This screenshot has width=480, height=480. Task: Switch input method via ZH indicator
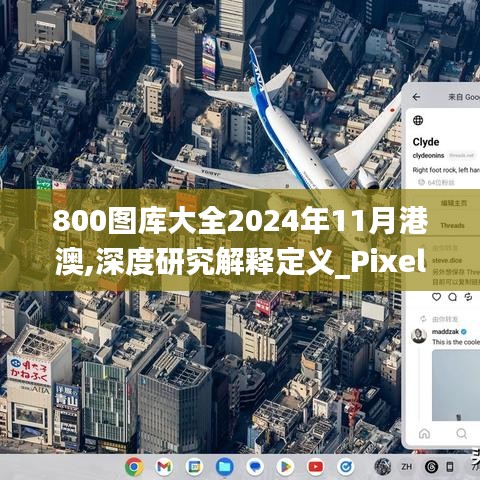pos(407,467)
